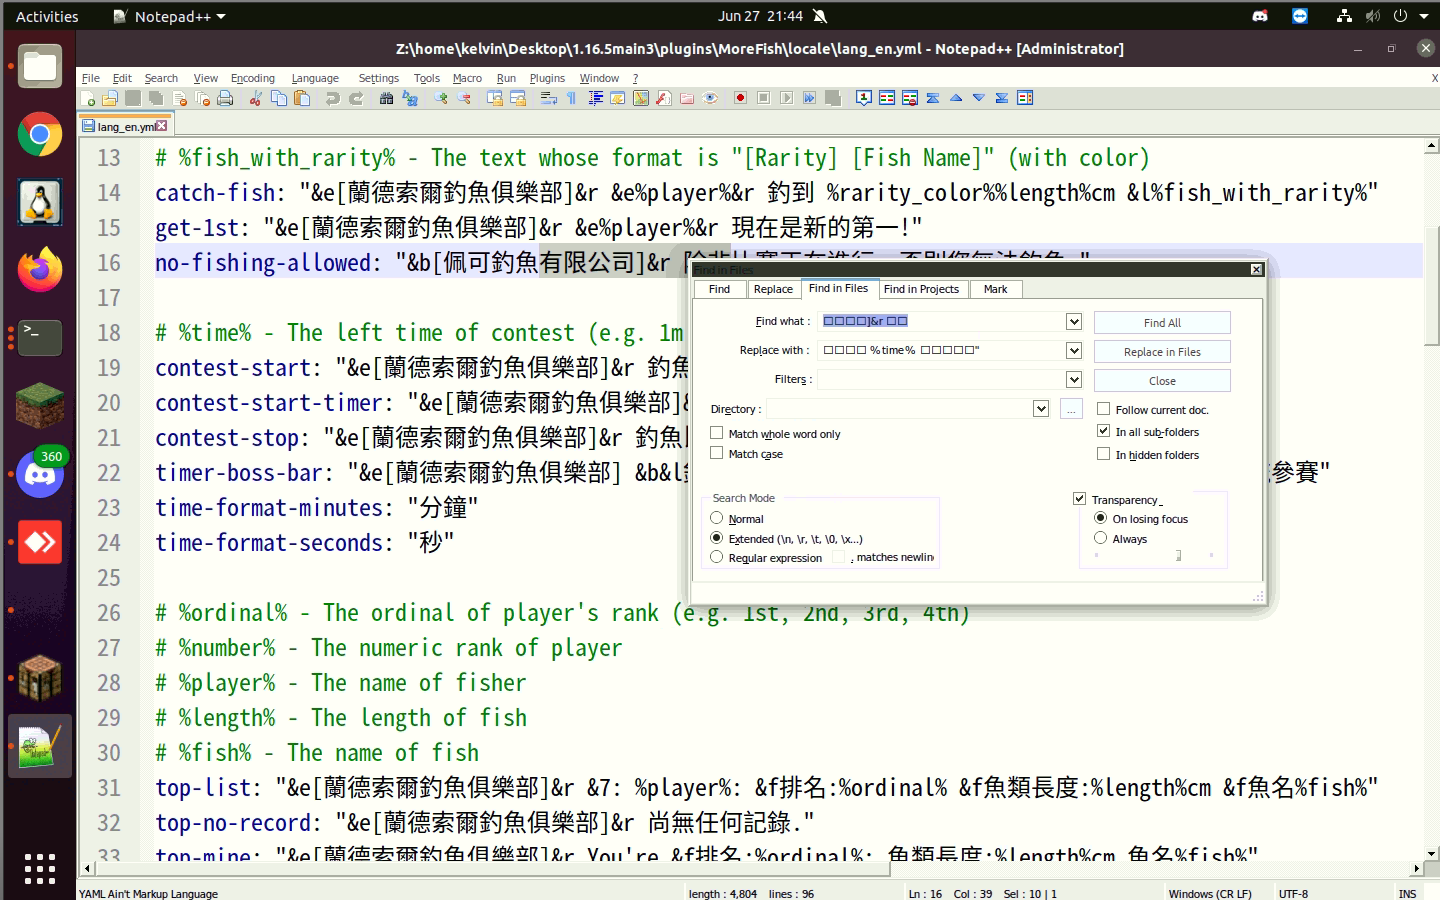This screenshot has height=900, width=1440.
Task: Click the Zoom In toolbar icon
Action: click(441, 98)
